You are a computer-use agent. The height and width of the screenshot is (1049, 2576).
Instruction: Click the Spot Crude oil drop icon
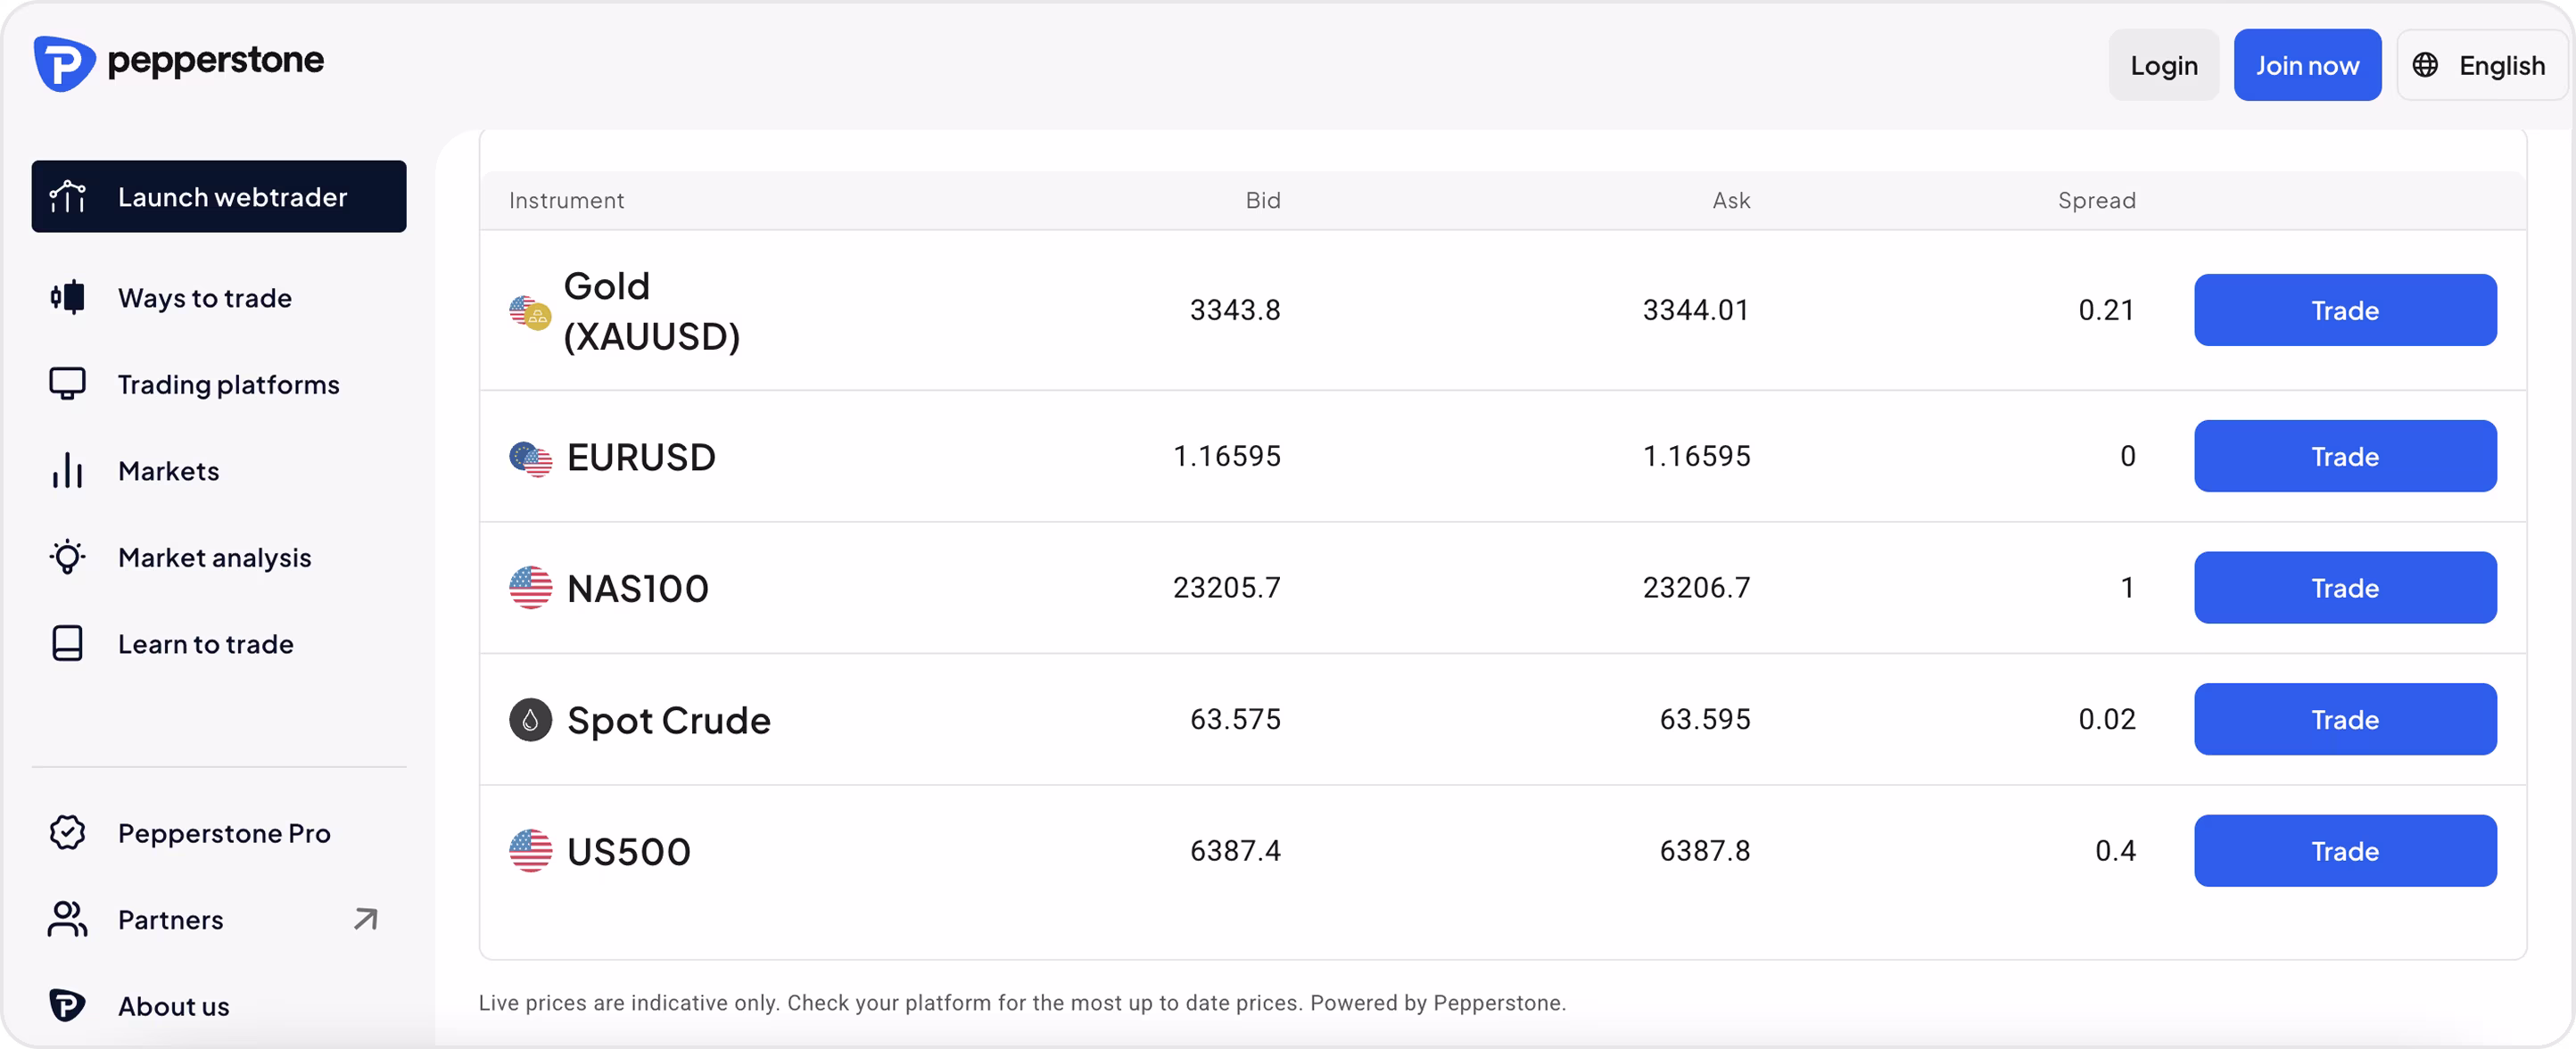click(530, 720)
